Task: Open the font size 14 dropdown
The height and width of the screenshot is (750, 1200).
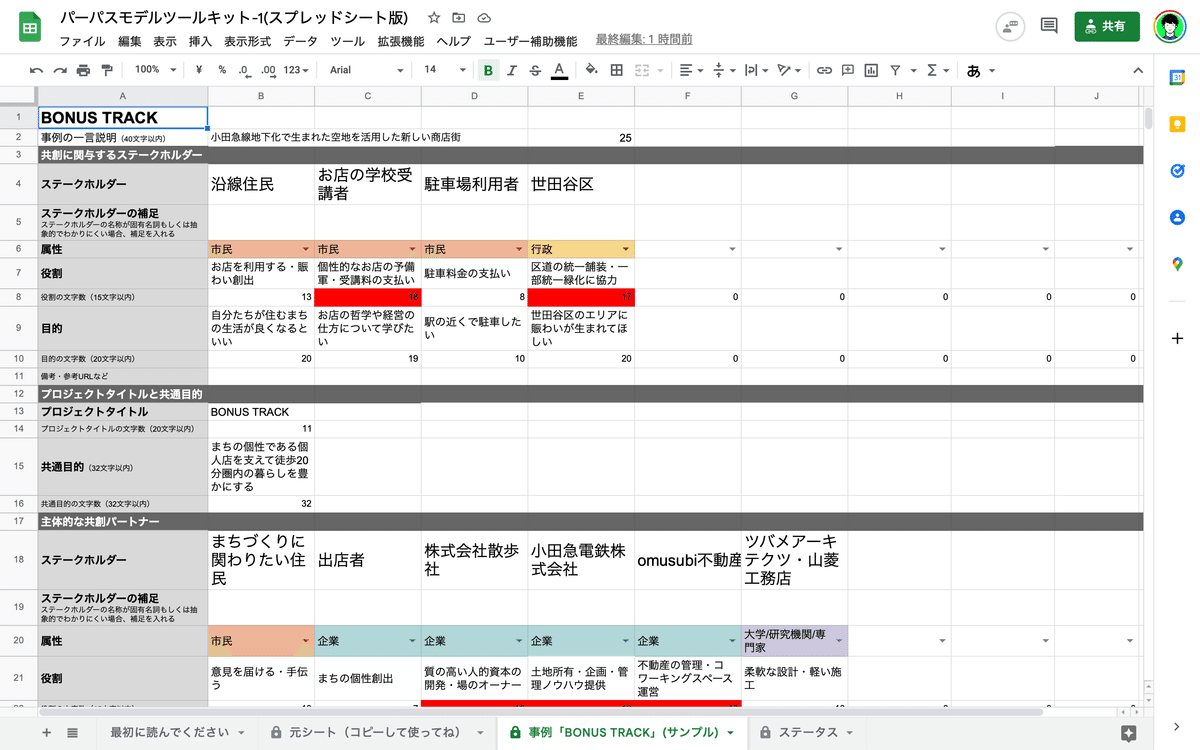Action: pyautogui.click(x=445, y=70)
